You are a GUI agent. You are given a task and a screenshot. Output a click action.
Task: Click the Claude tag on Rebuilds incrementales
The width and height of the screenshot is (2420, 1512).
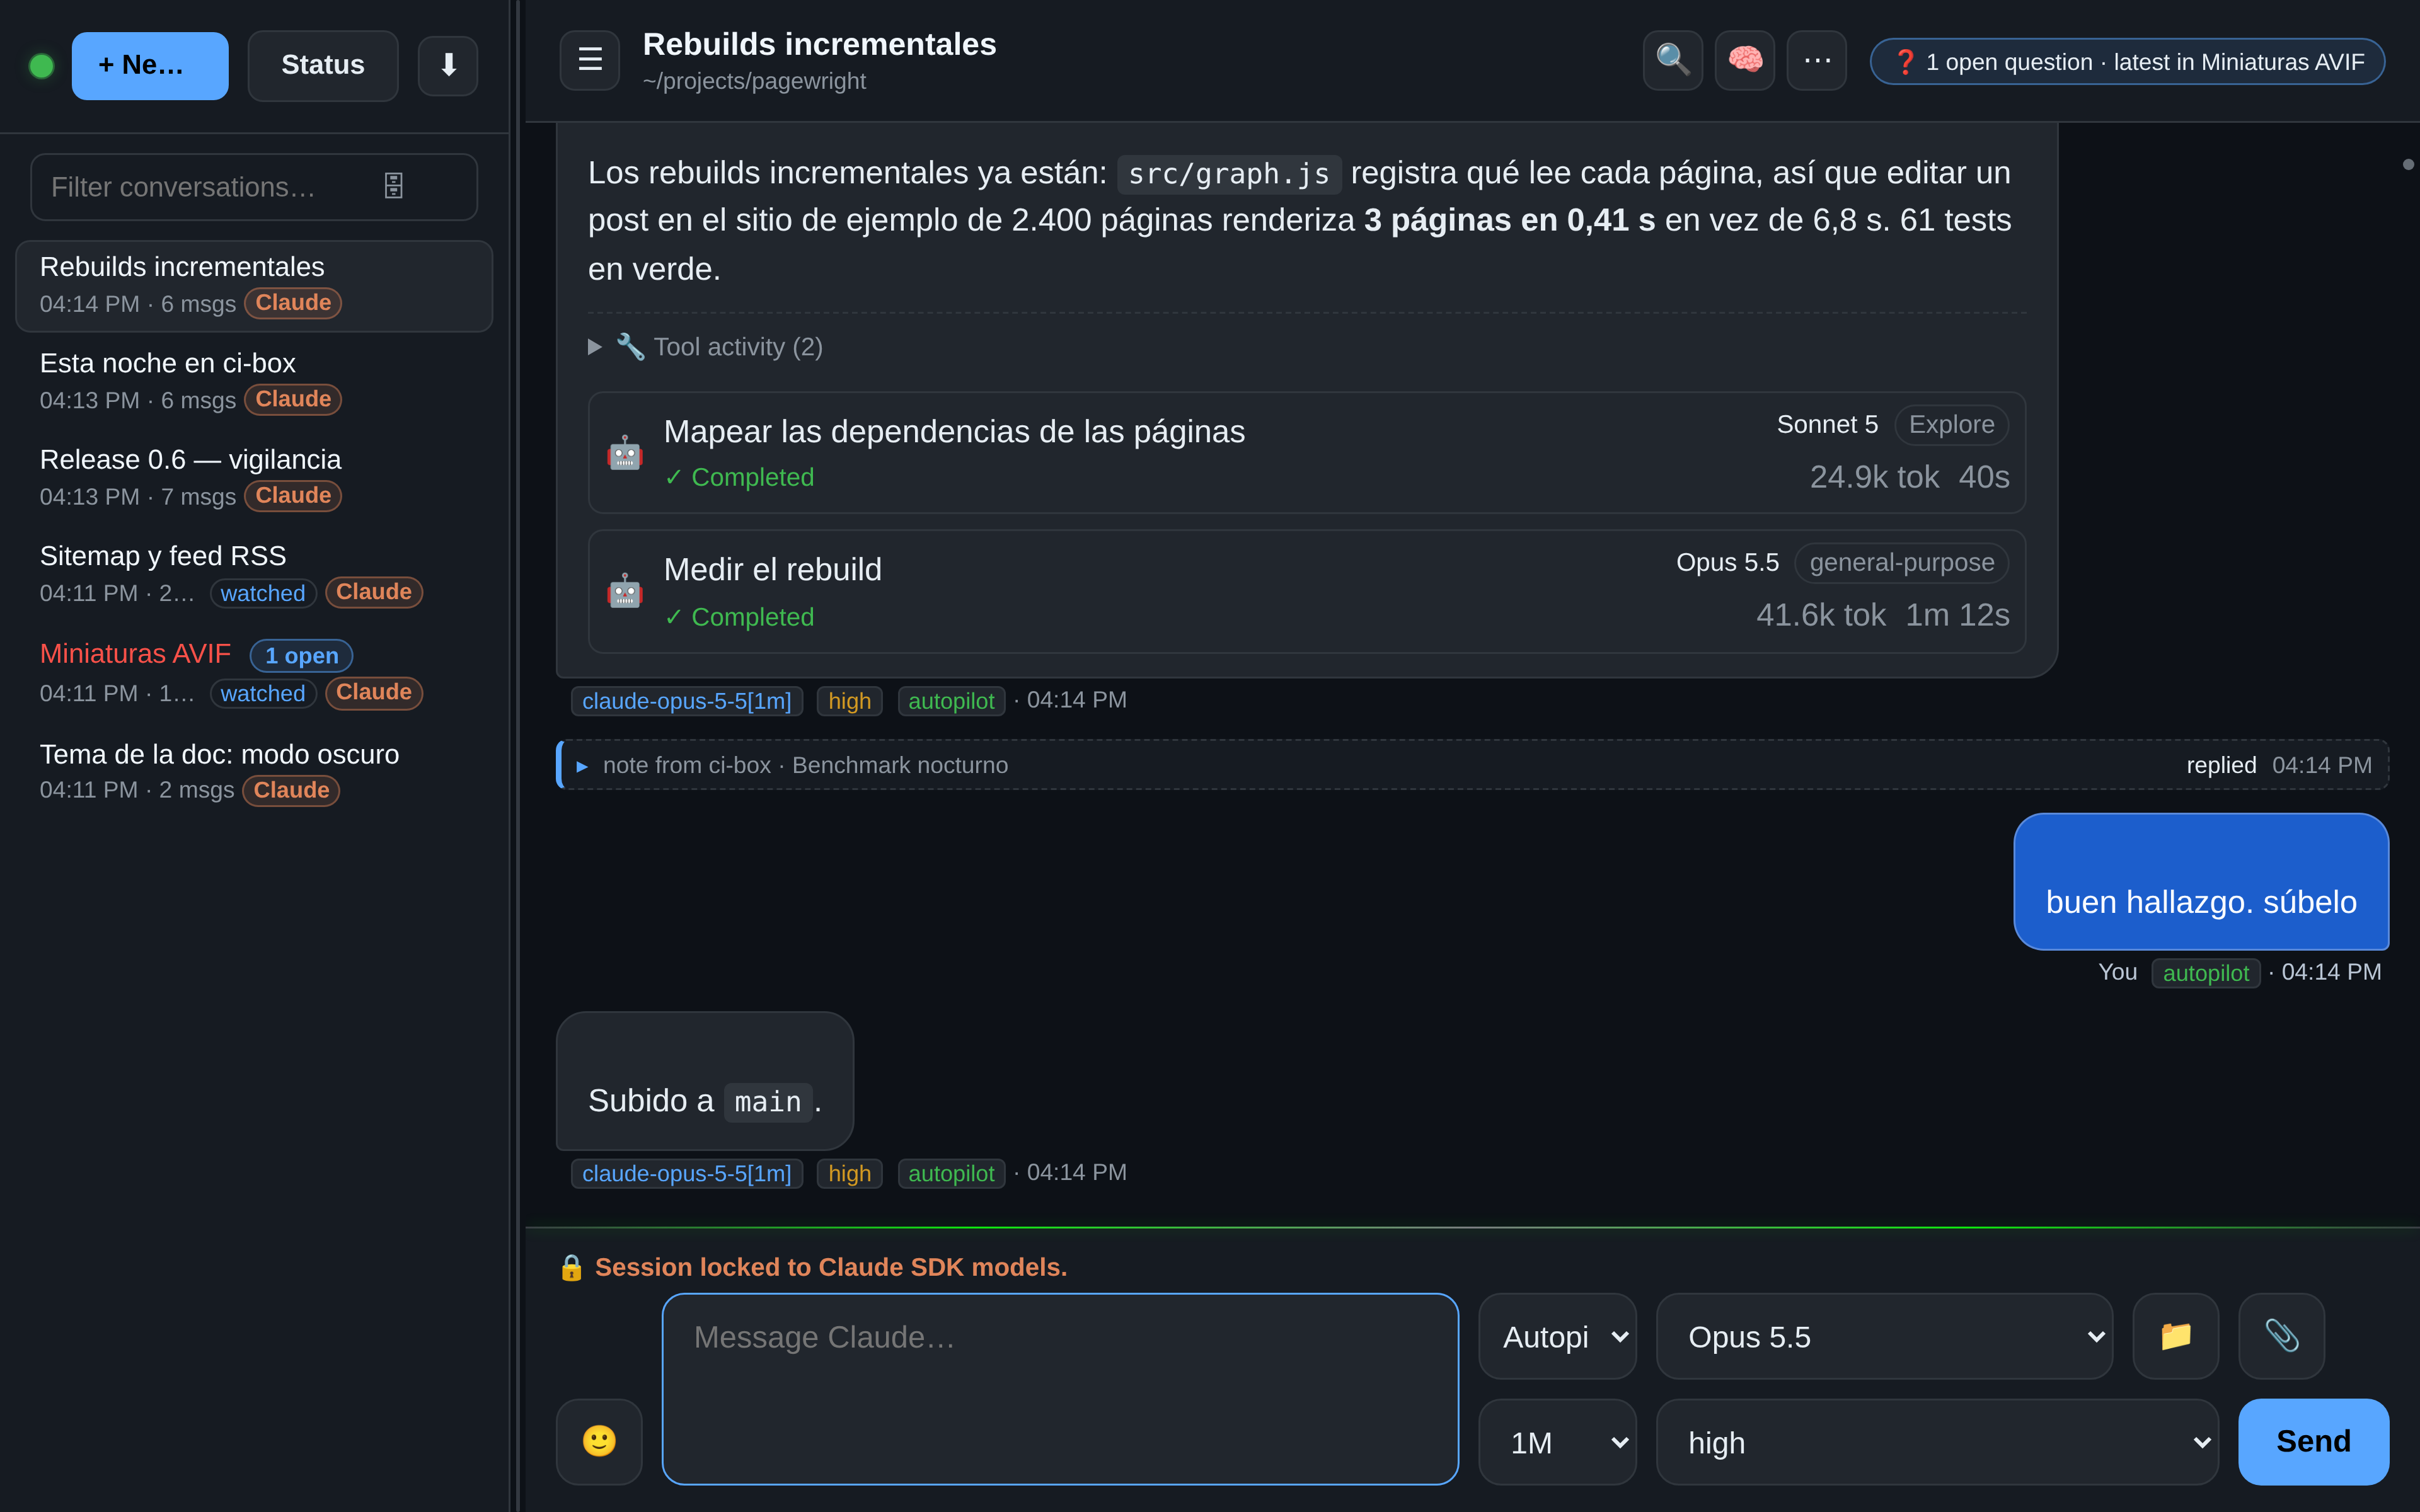tap(293, 303)
